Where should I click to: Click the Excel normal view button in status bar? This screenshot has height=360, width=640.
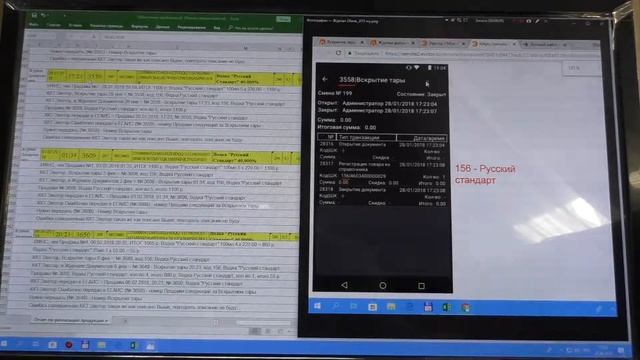pos(255,331)
